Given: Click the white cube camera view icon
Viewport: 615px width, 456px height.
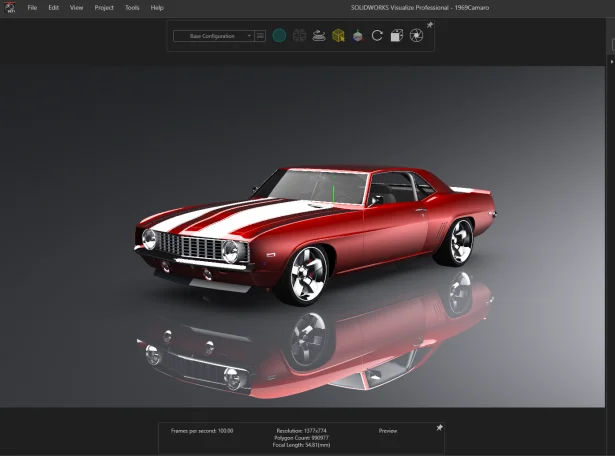Looking at the screenshot, I should pyautogui.click(x=396, y=36).
